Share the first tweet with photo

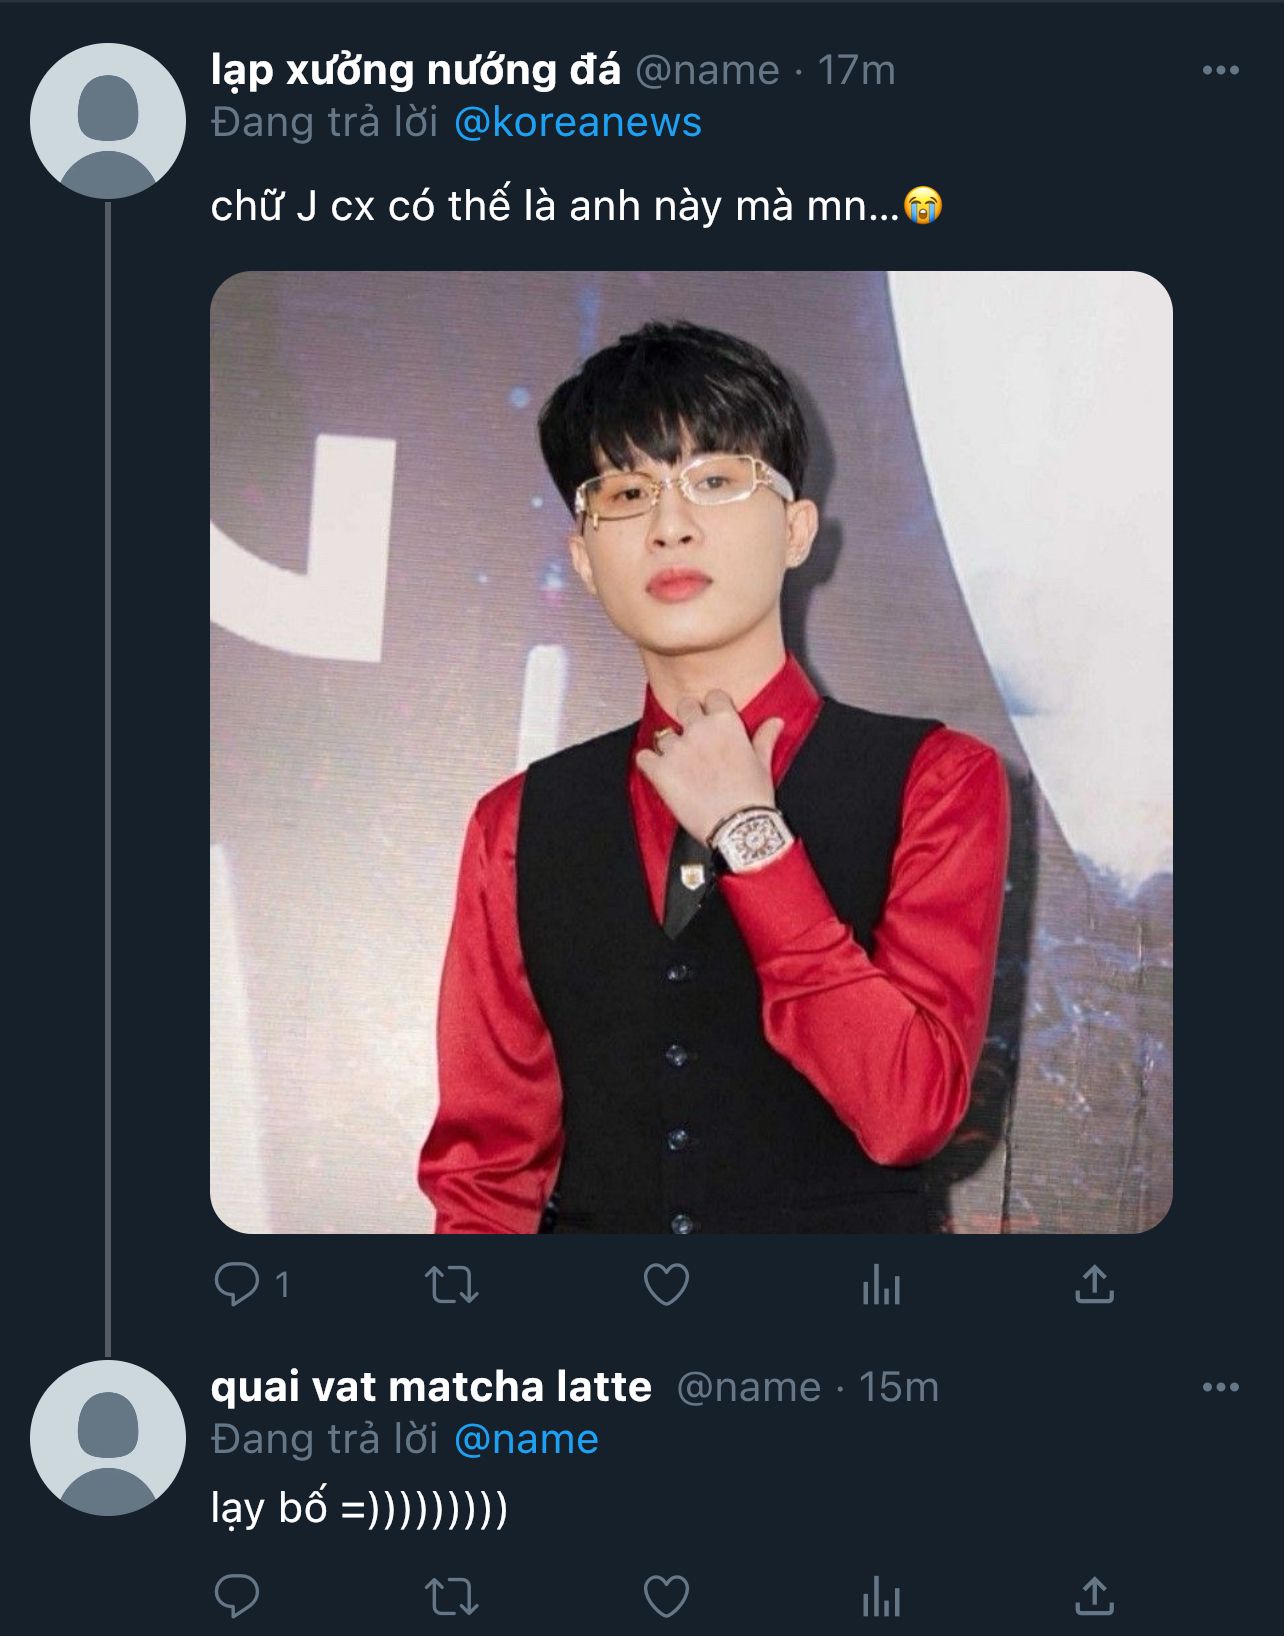coord(1094,1285)
